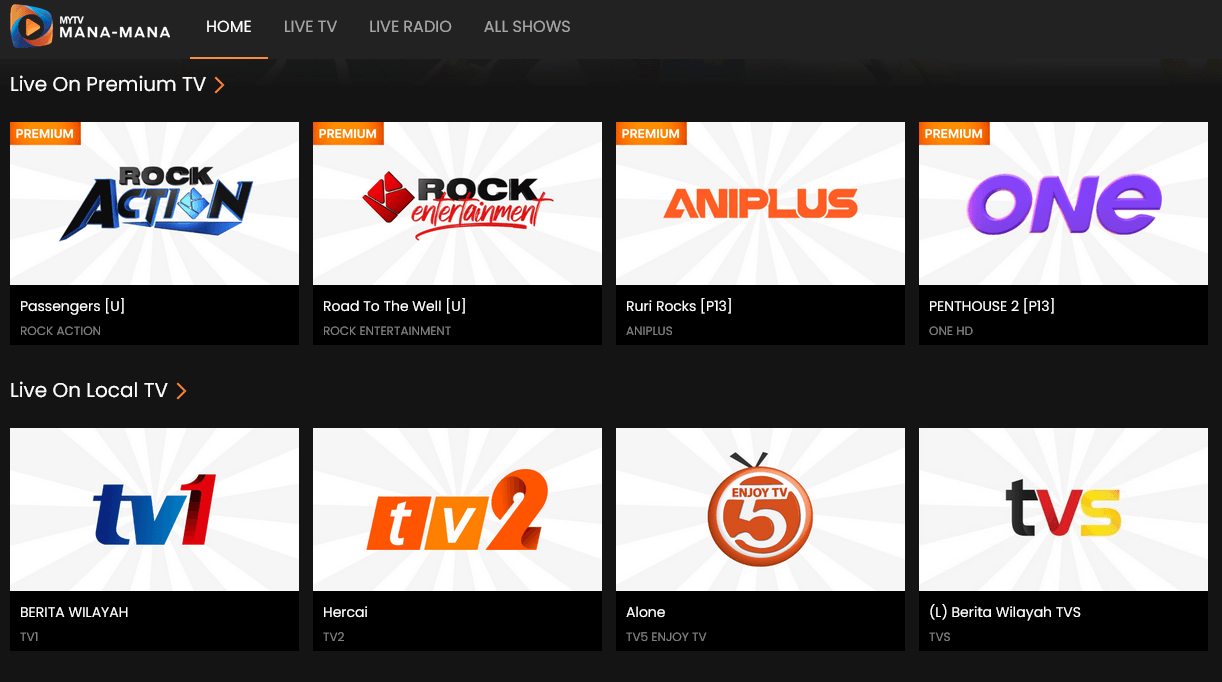Screen dimensions: 1222x682
Task: Open the show title Road To The Well [U]
Action: click(395, 306)
